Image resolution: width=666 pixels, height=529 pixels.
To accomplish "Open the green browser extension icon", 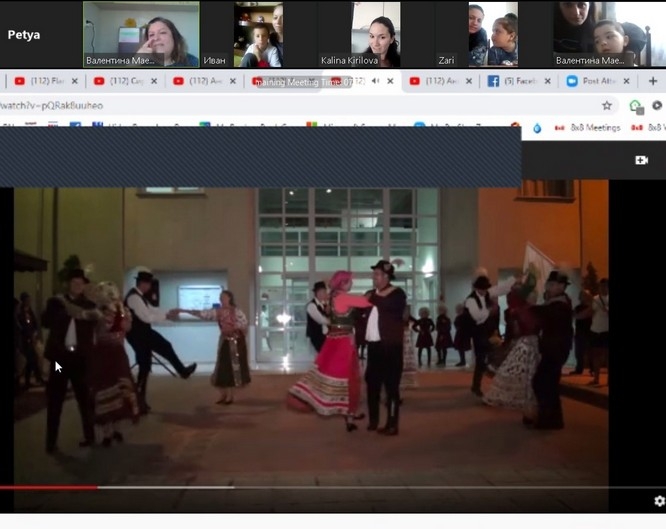I will point(635,106).
